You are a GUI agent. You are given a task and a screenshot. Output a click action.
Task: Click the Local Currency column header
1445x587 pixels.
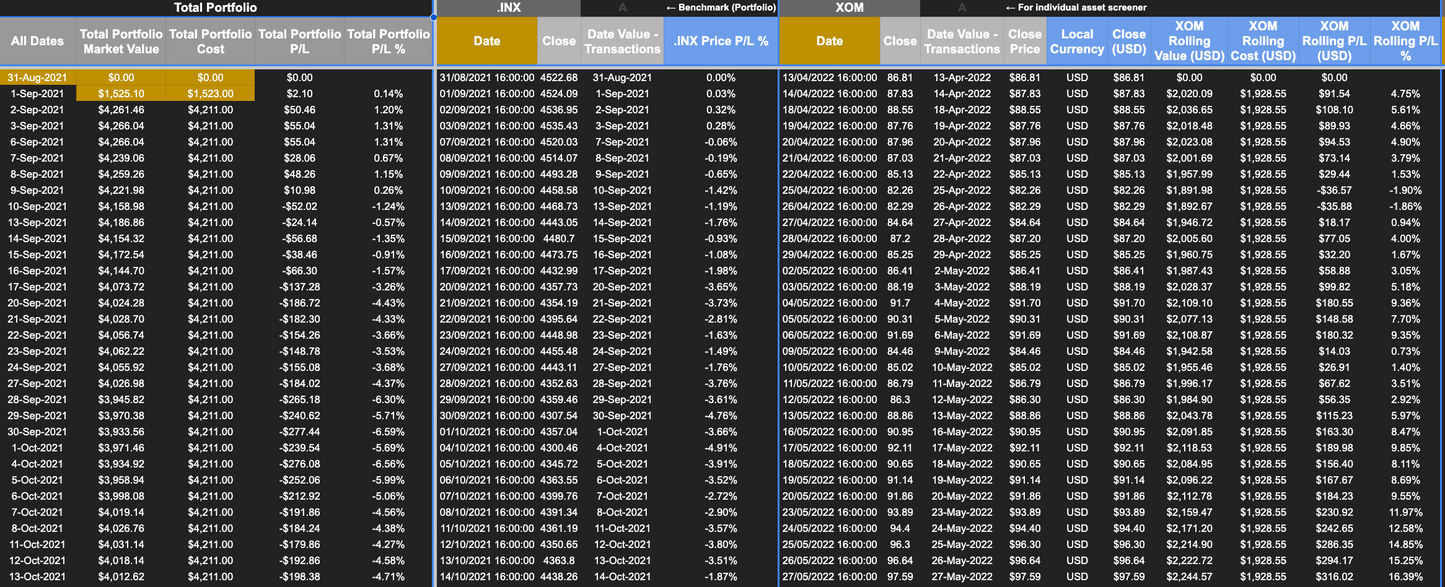(1077, 41)
